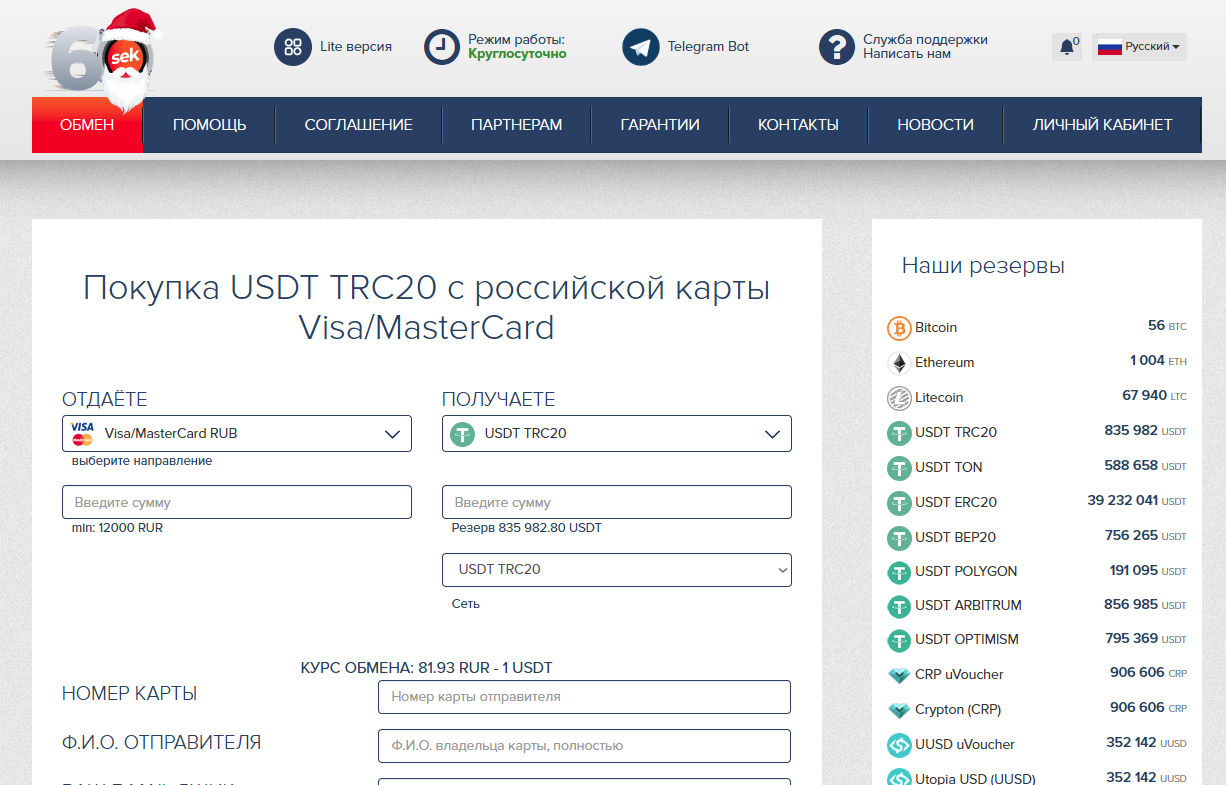Viewport: 1226px width, 785px height.
Task: Click the CRP uVoucher diamond icon
Action: click(899, 675)
